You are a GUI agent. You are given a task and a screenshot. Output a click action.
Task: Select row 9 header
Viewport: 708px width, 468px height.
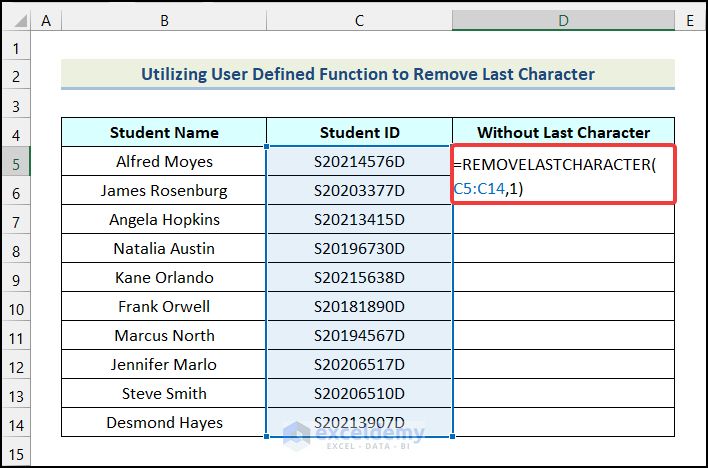(x=16, y=277)
